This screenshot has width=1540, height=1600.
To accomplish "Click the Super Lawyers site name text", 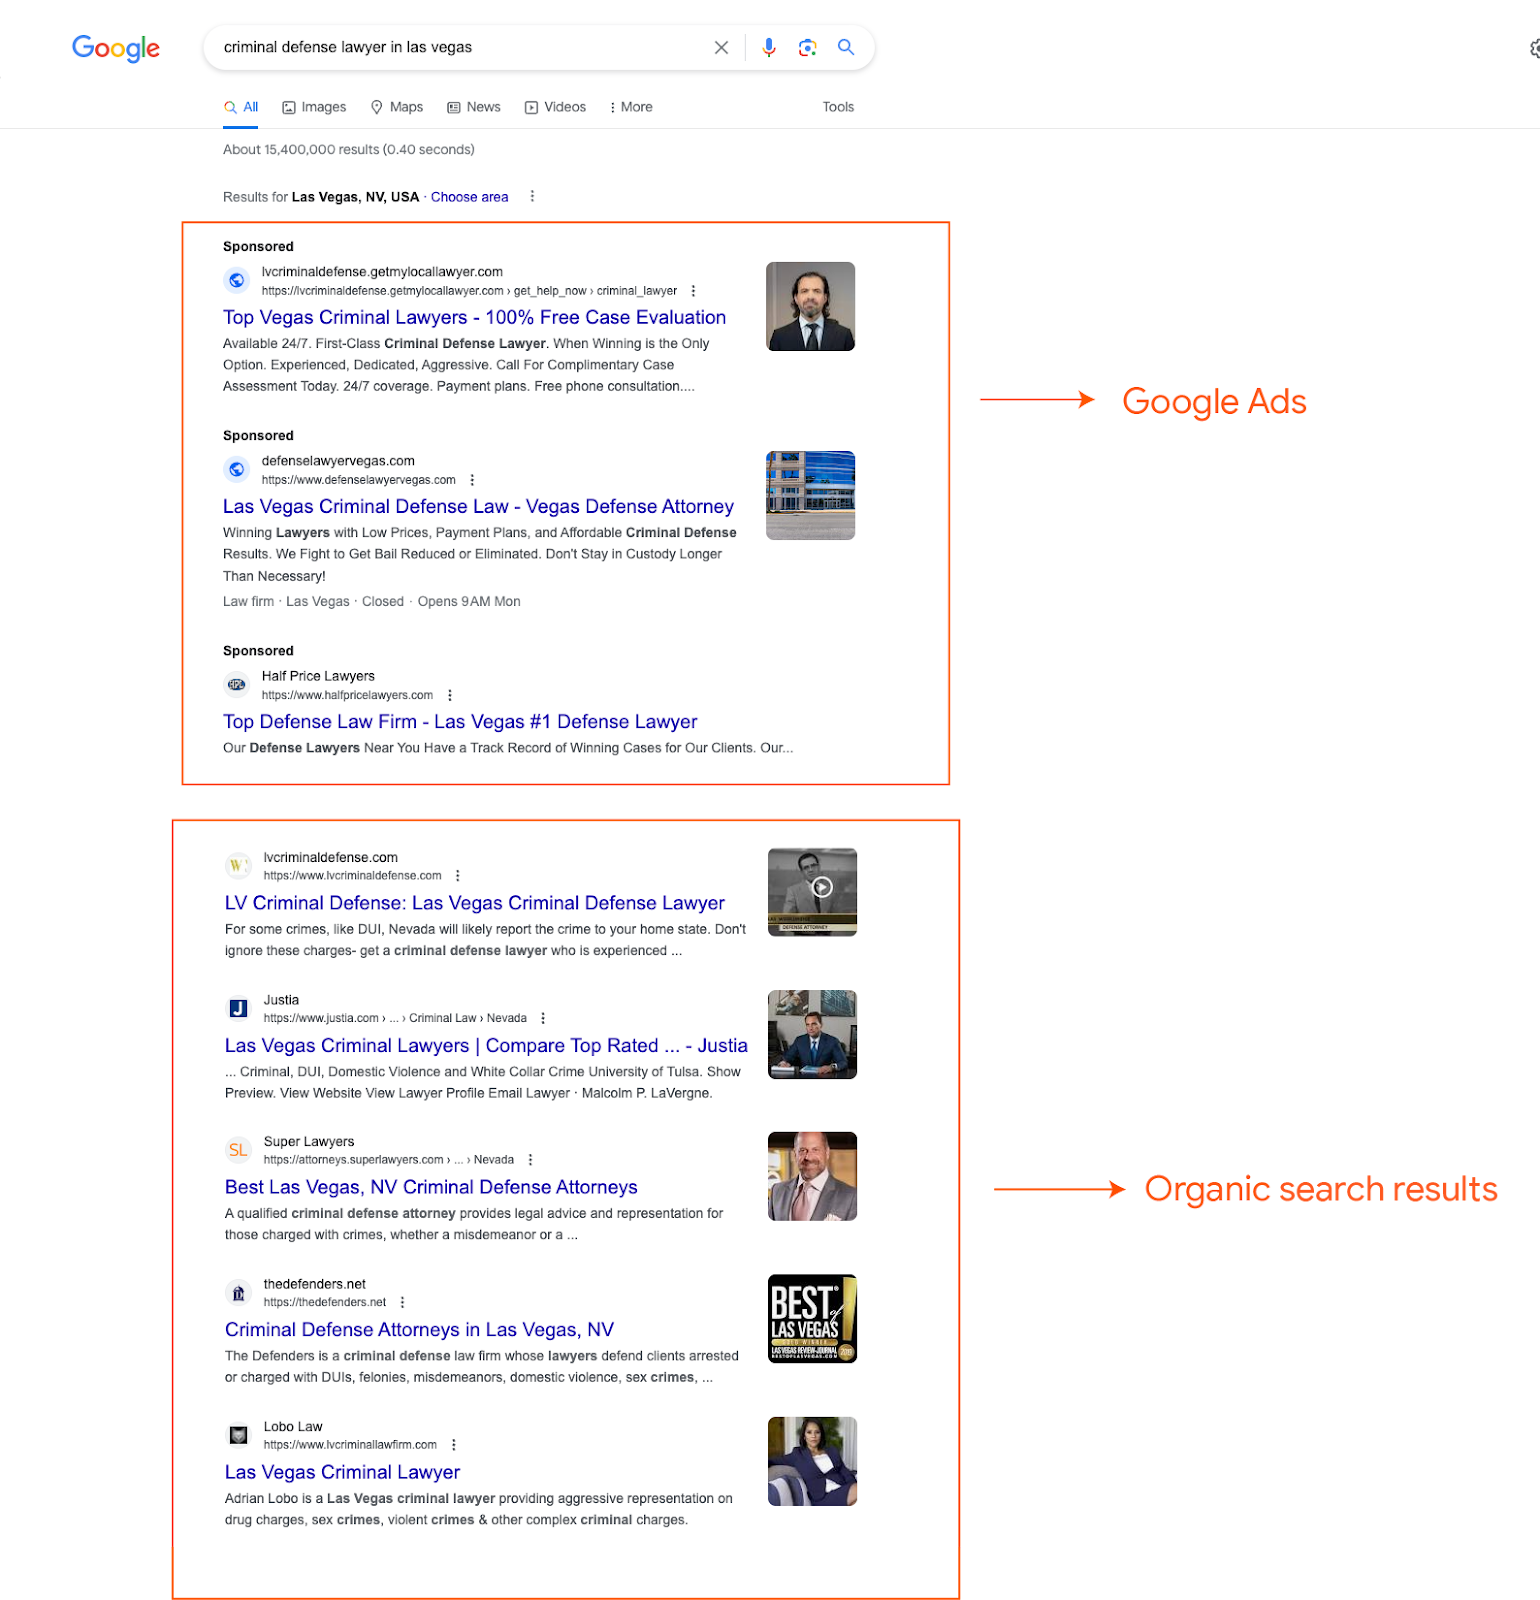I will (x=309, y=1142).
